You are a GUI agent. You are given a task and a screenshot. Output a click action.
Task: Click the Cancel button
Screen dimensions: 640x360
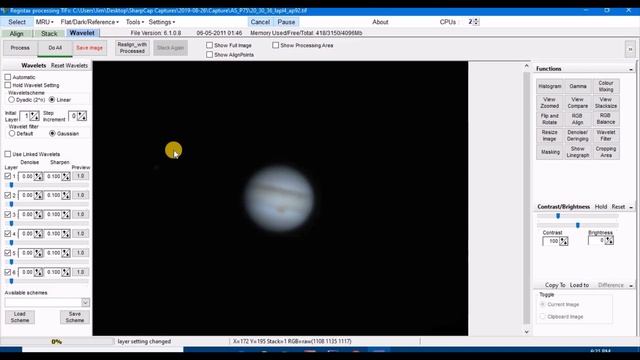click(260, 22)
